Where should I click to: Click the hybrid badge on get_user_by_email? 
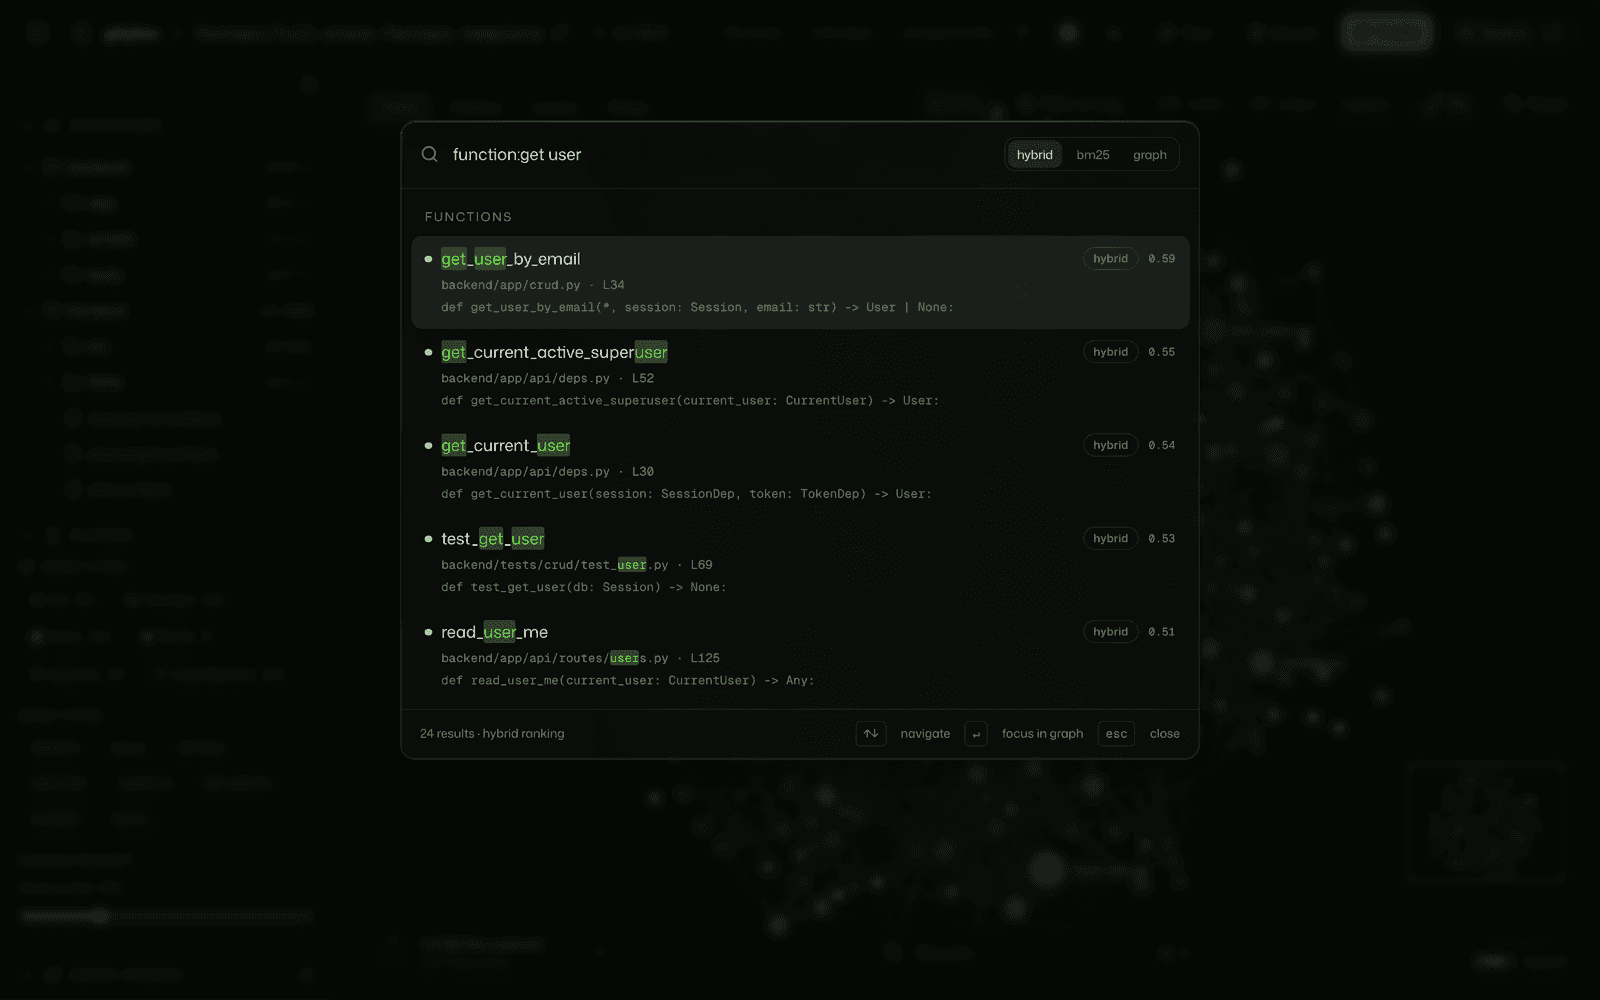coord(1110,259)
